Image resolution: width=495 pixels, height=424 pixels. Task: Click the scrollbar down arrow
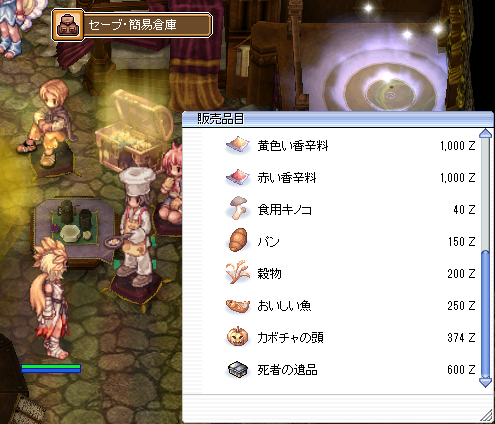pyautogui.click(x=485, y=382)
